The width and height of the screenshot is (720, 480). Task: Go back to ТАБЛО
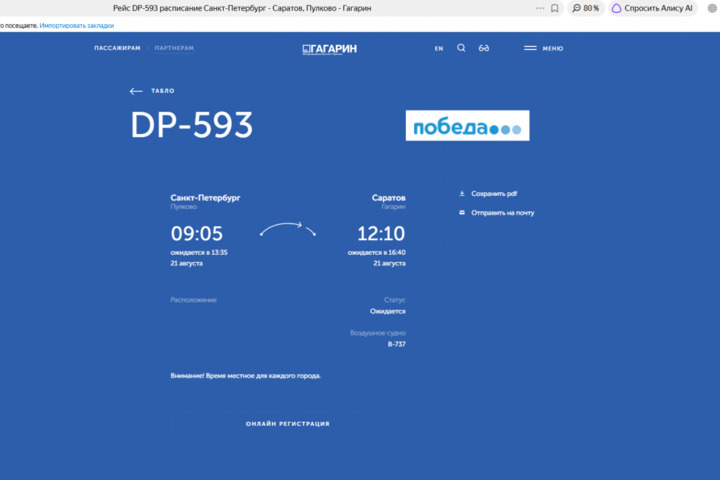[x=152, y=91]
